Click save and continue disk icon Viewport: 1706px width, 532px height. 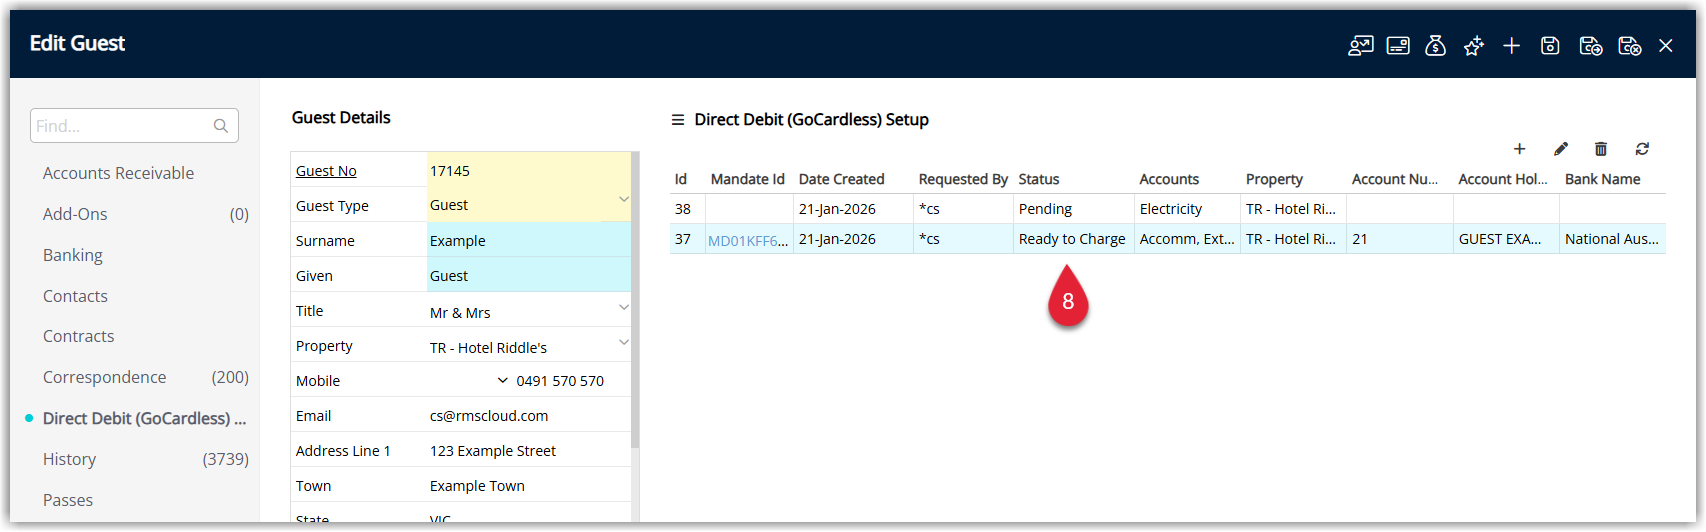(1590, 45)
